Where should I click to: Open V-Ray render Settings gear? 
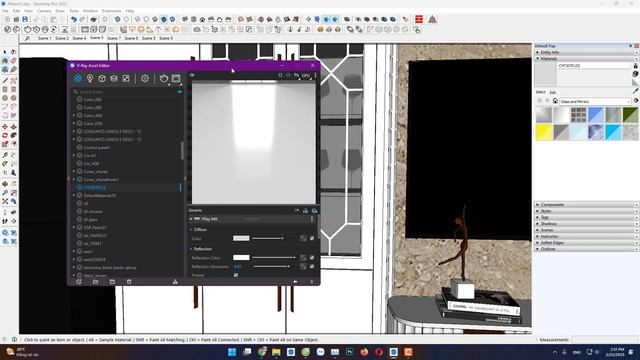[x=145, y=78]
